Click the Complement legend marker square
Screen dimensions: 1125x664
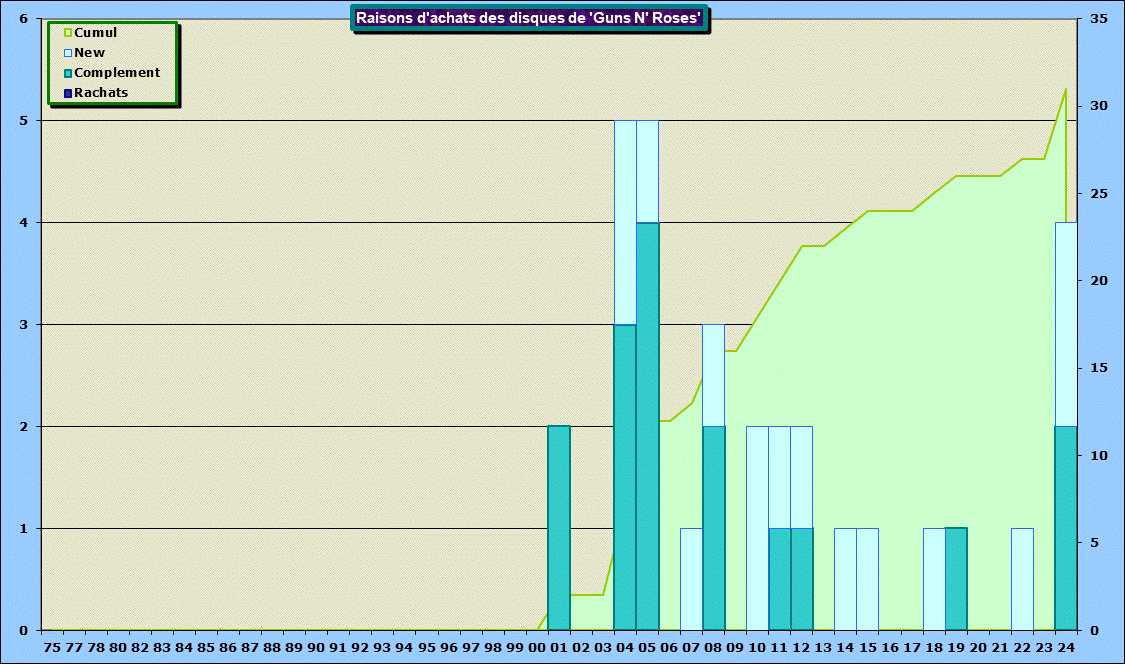pyautogui.click(x=68, y=73)
